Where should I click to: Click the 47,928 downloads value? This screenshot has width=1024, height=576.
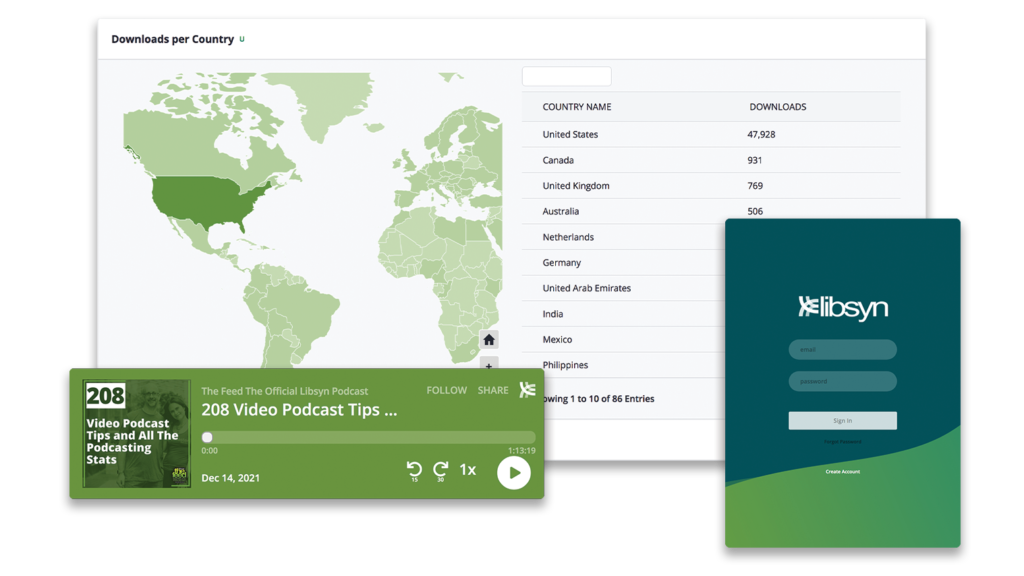click(761, 135)
